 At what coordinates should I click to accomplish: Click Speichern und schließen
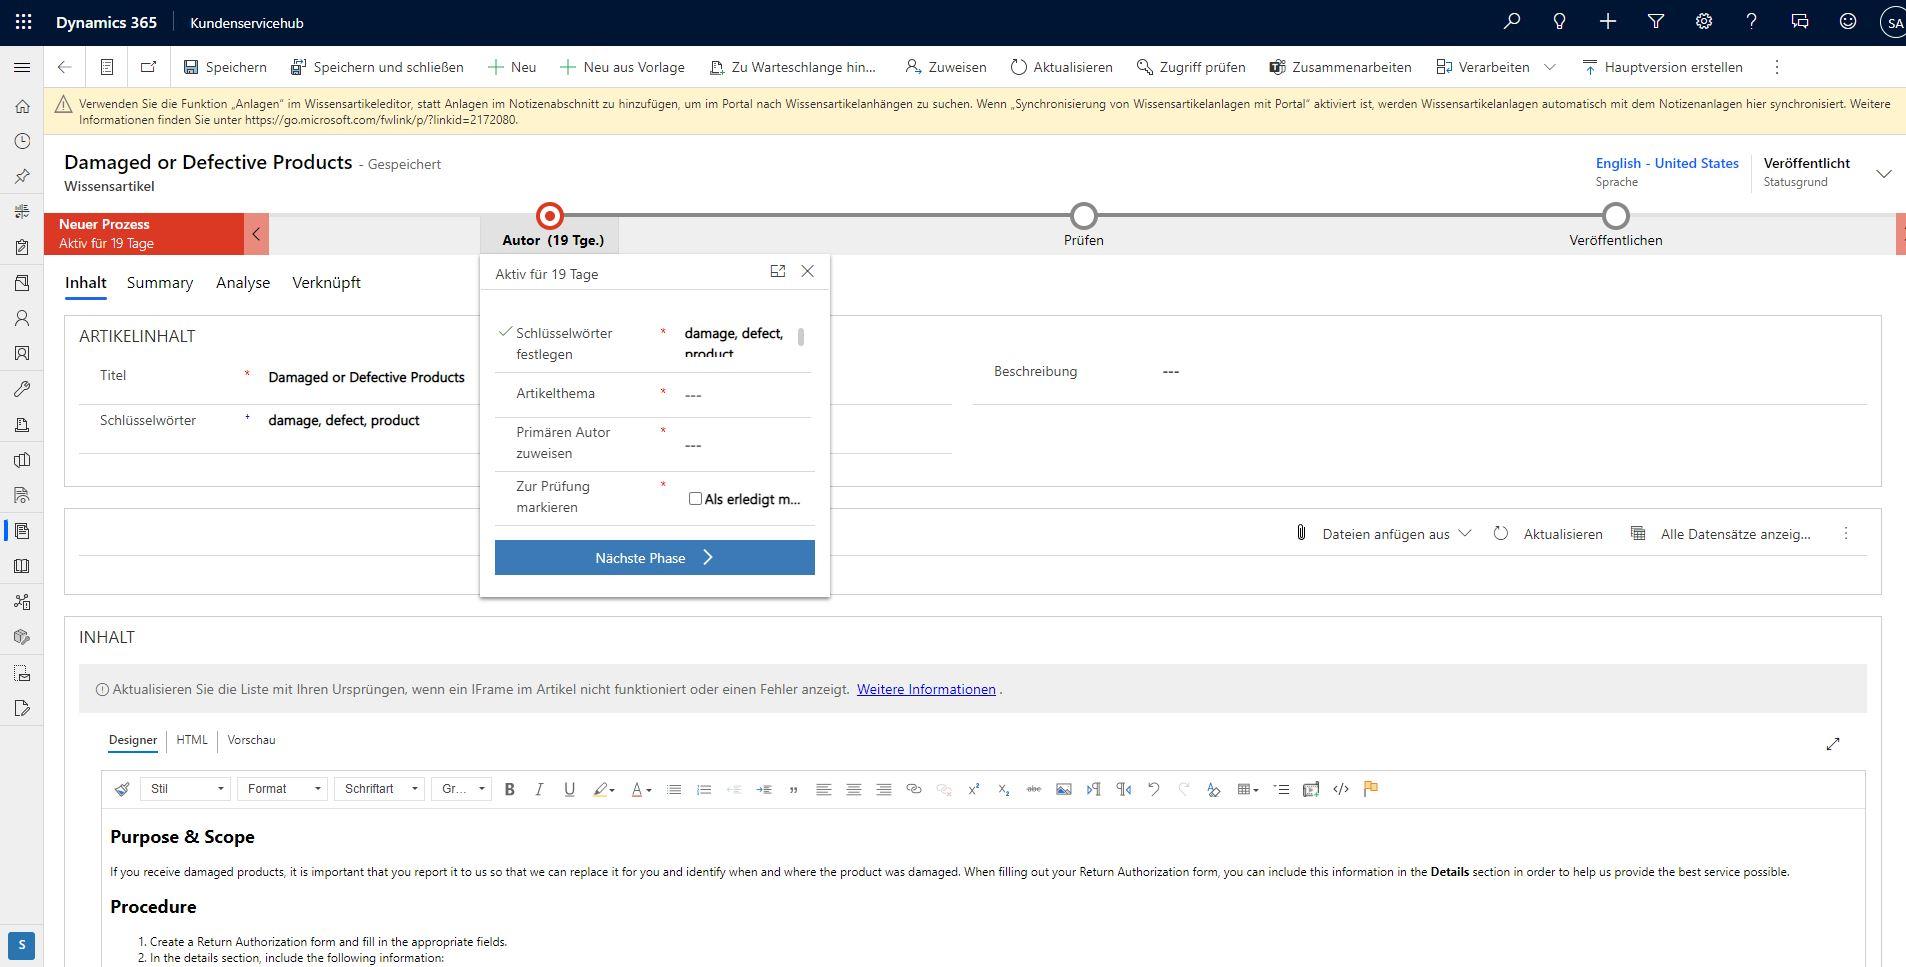pos(377,67)
